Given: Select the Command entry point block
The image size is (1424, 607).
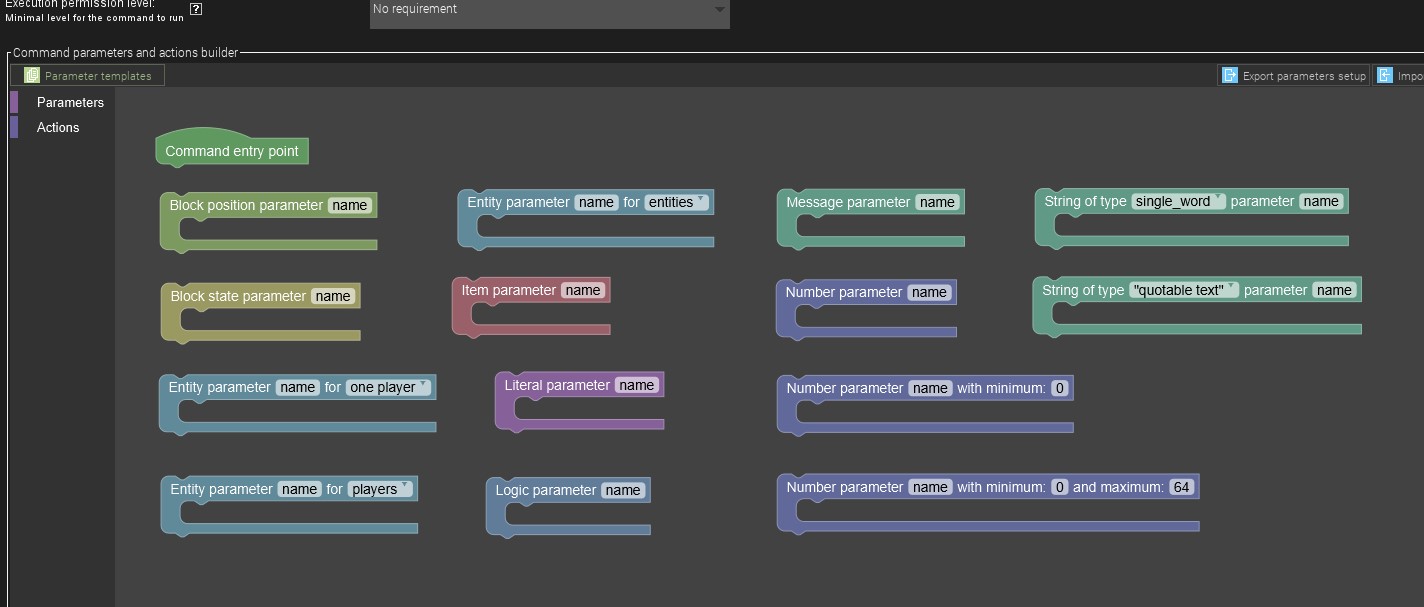Looking at the screenshot, I should pyautogui.click(x=231, y=151).
